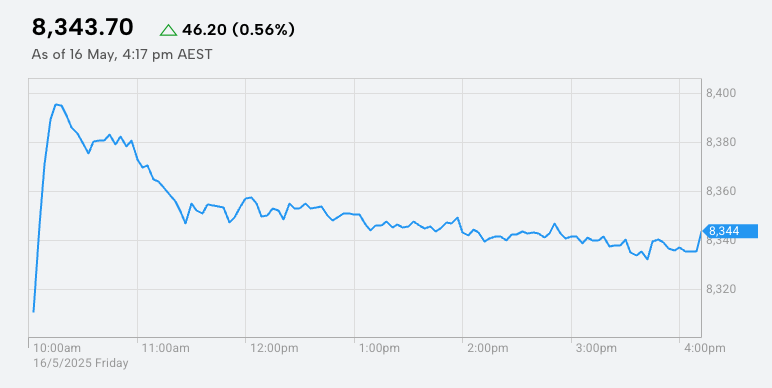Click the 8,320 price axis label
772x388 pixels.
pos(720,289)
